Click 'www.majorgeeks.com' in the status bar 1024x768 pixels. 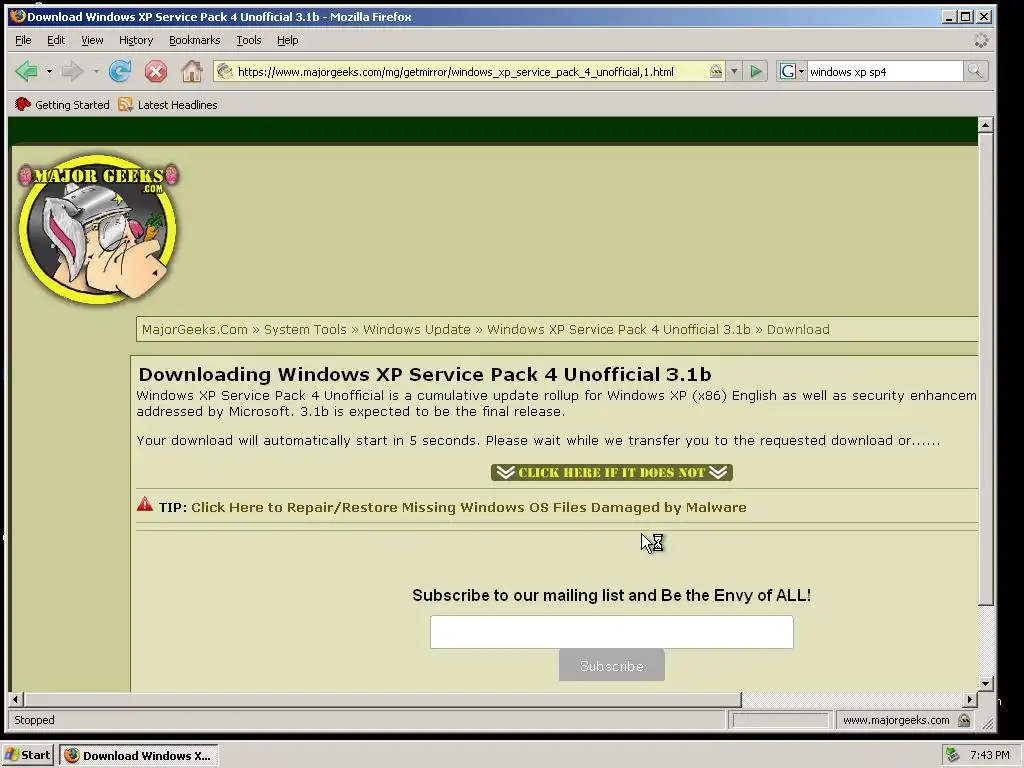coord(896,720)
